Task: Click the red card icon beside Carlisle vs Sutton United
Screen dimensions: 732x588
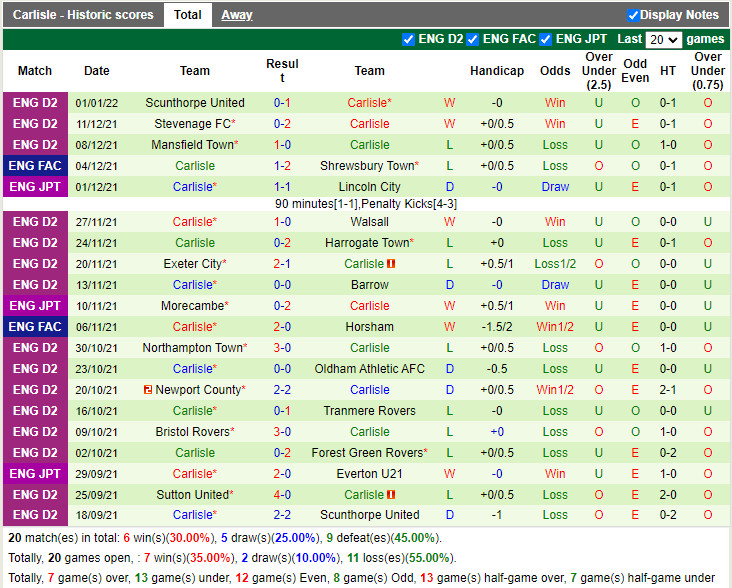Action: [x=391, y=495]
